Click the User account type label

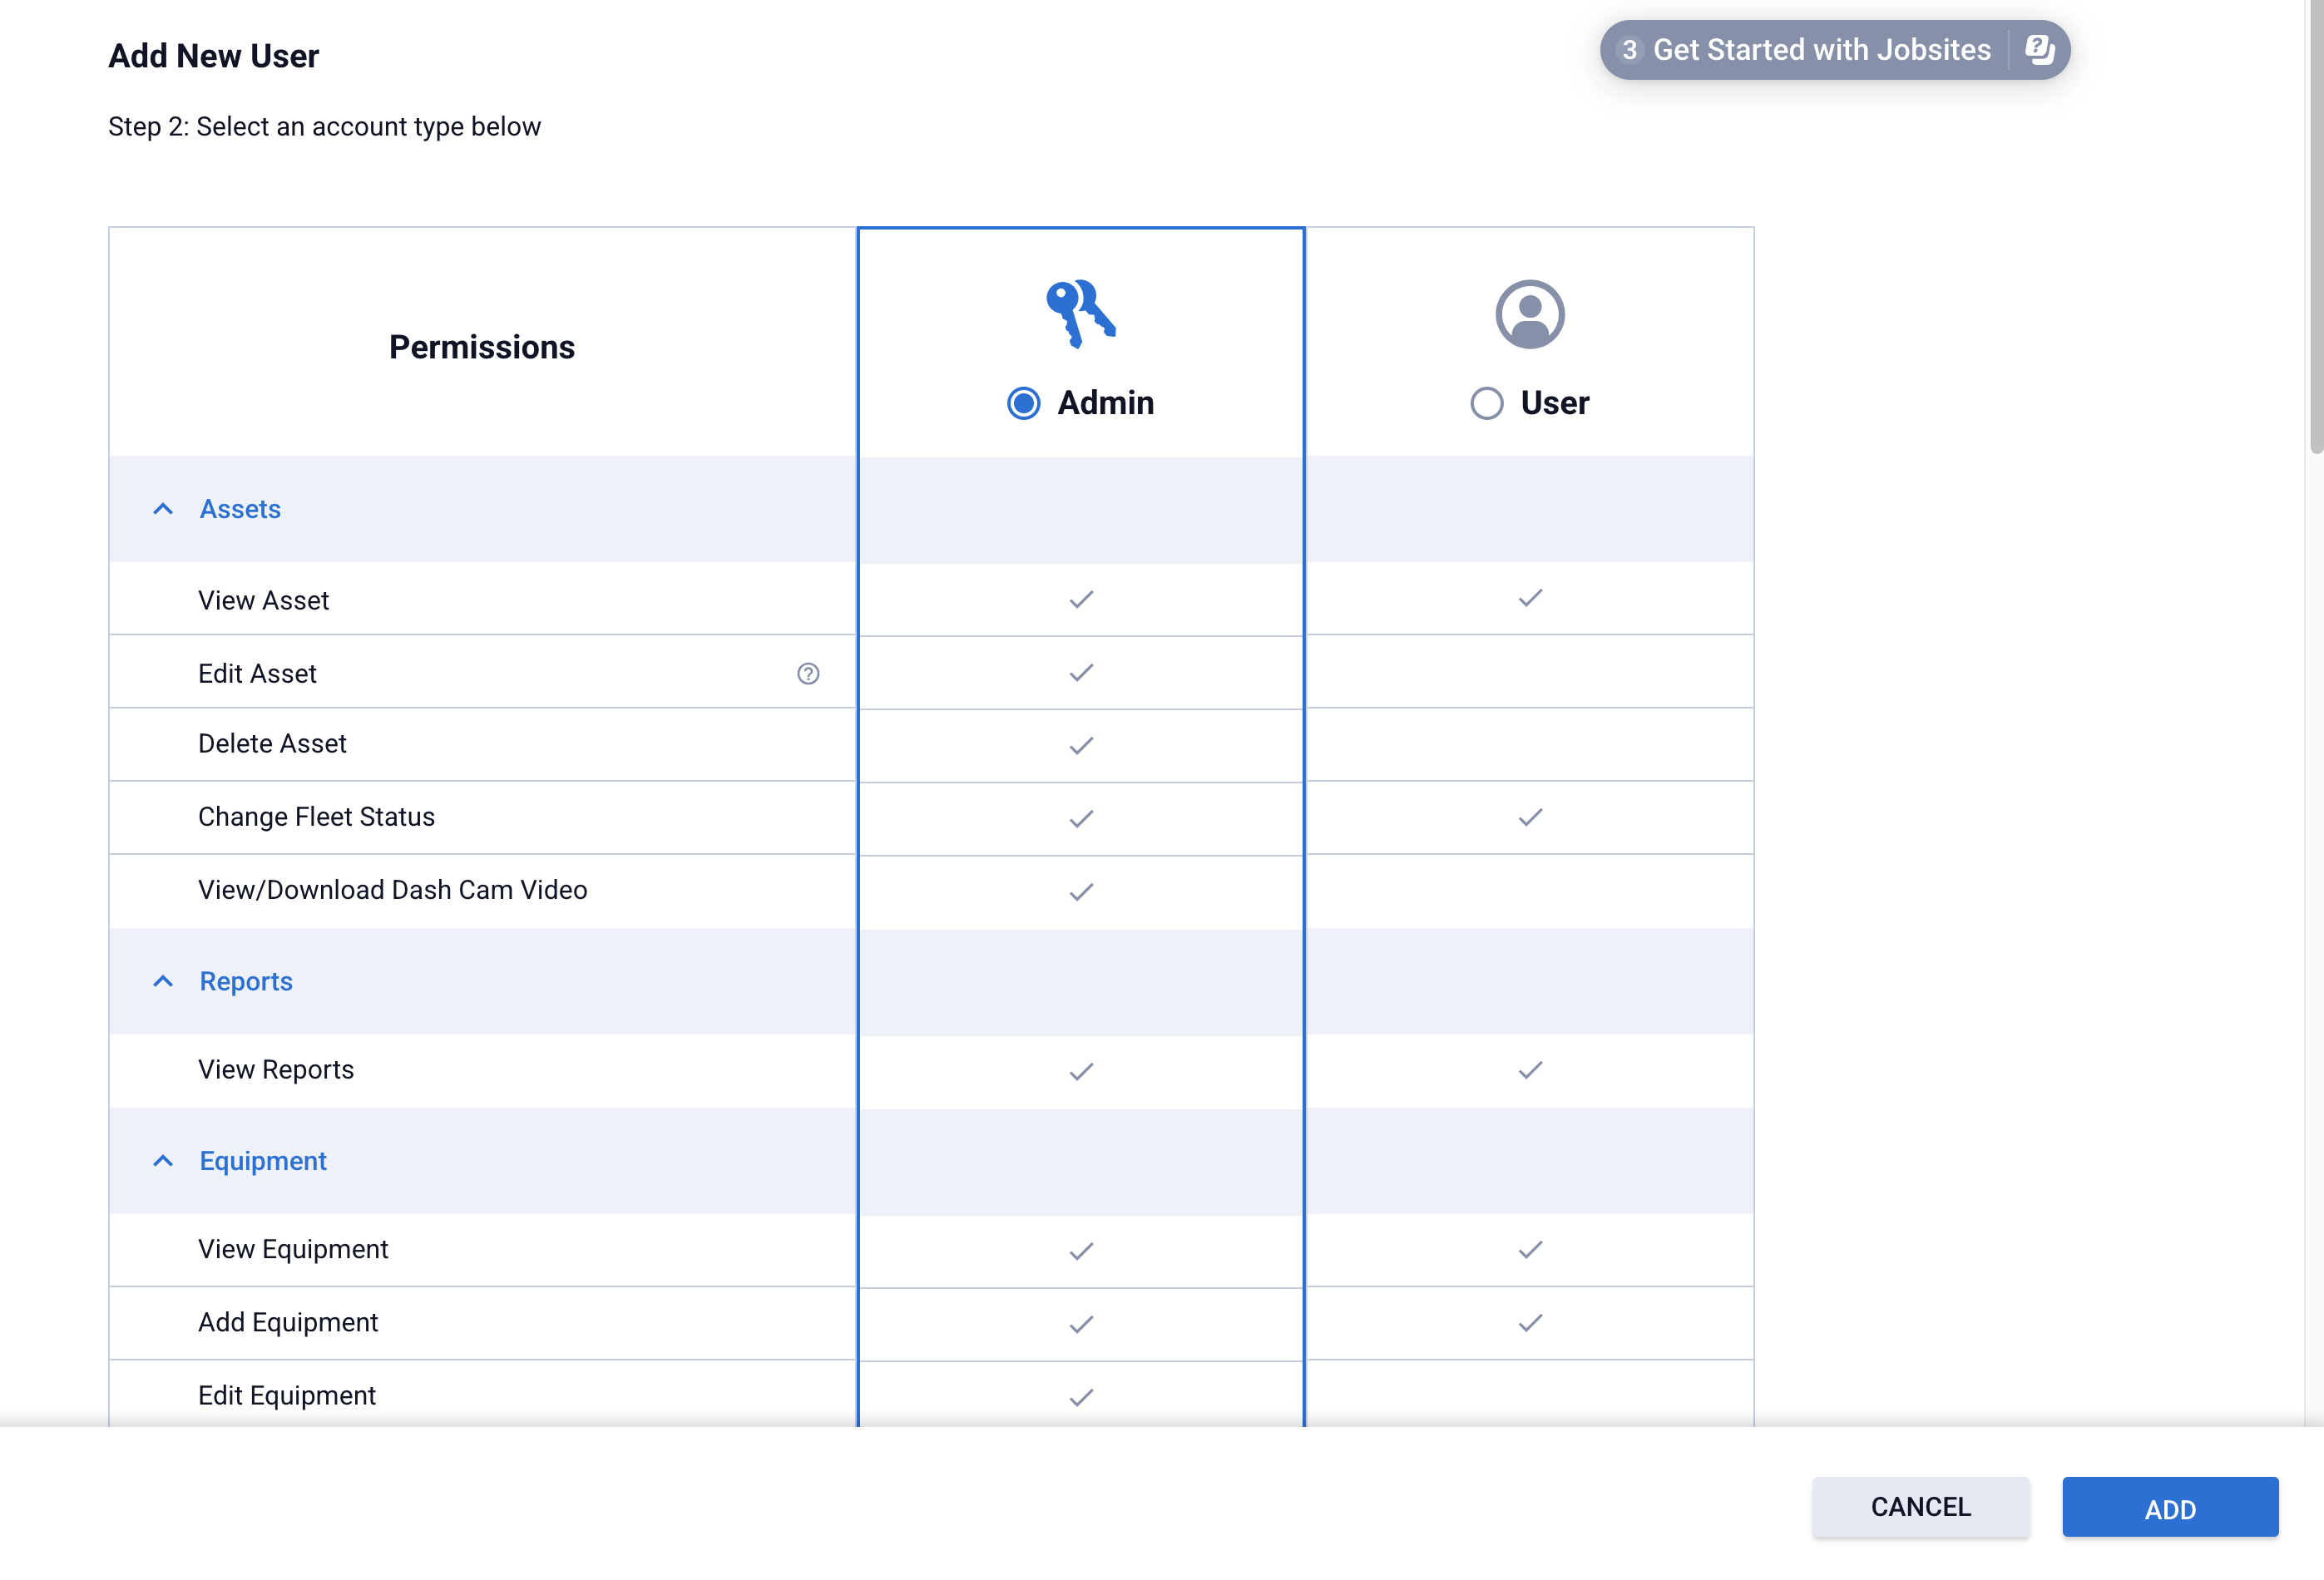[x=1554, y=403]
